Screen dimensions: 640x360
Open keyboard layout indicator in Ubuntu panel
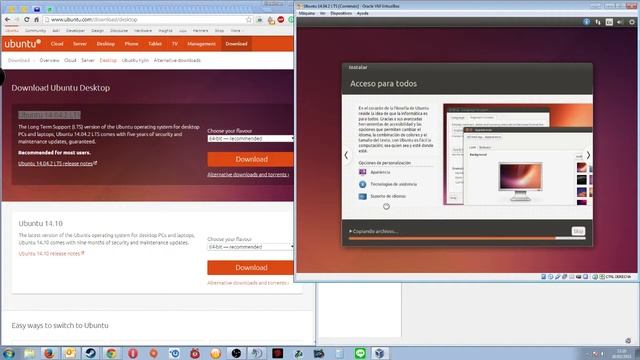(609, 22)
